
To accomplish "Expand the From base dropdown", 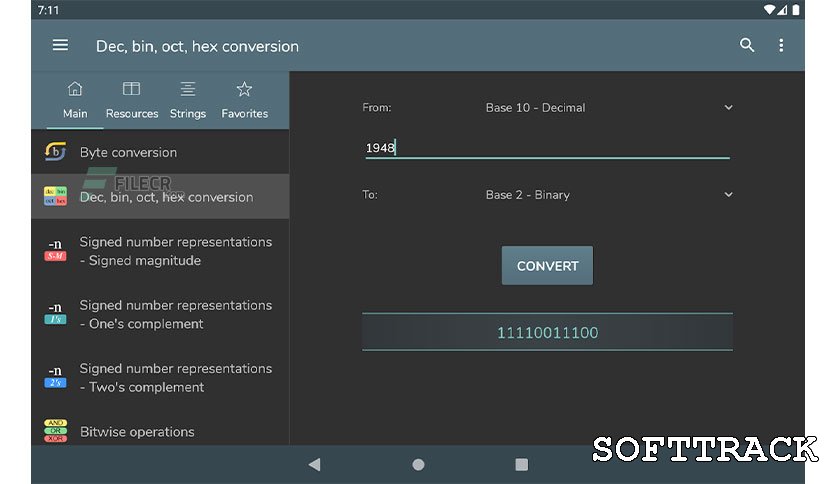I will click(x=728, y=107).
